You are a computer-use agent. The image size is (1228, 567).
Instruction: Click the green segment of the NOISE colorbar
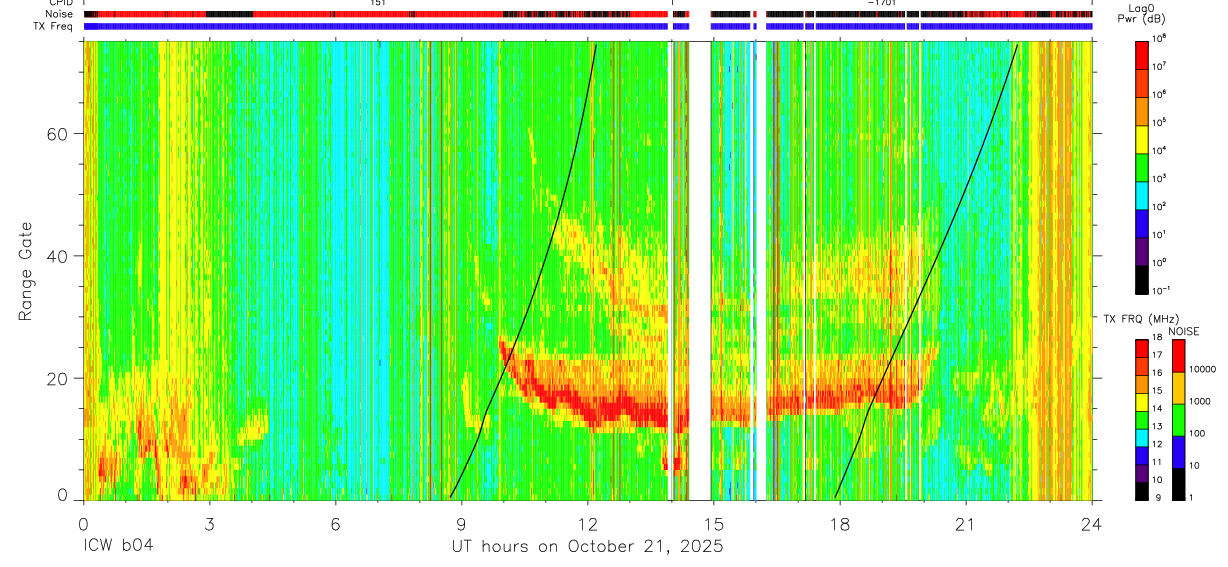pos(1178,420)
